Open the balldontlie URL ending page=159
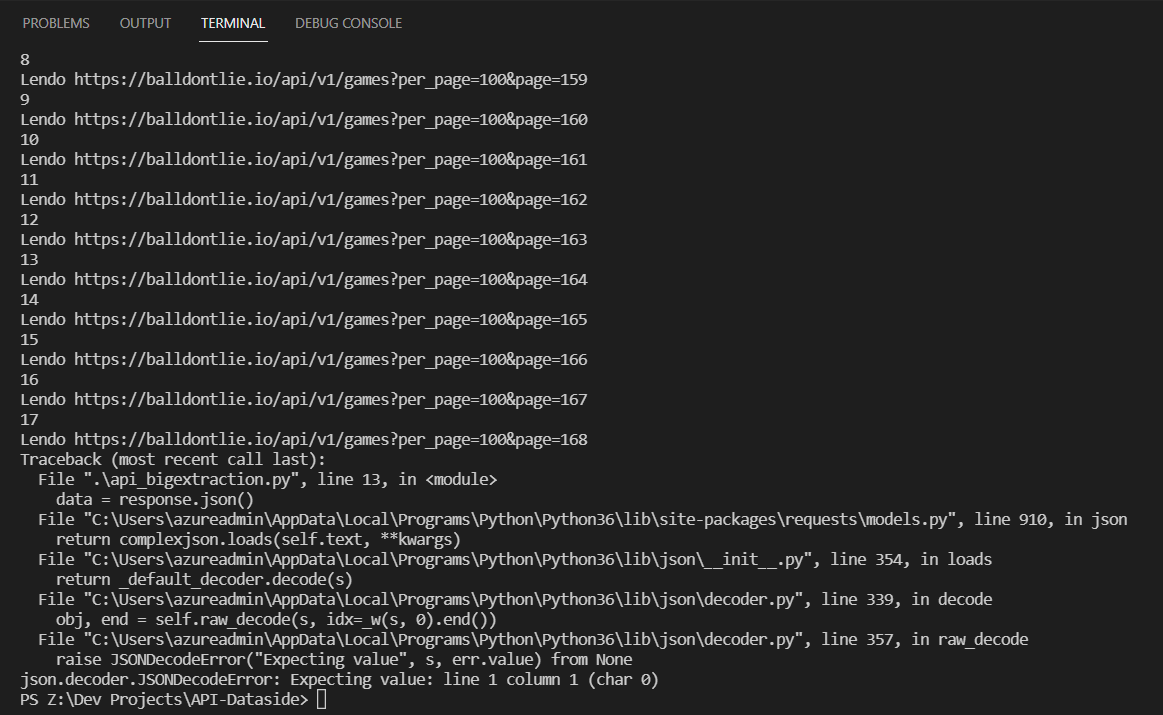This screenshot has height=715, width=1163. (331, 79)
